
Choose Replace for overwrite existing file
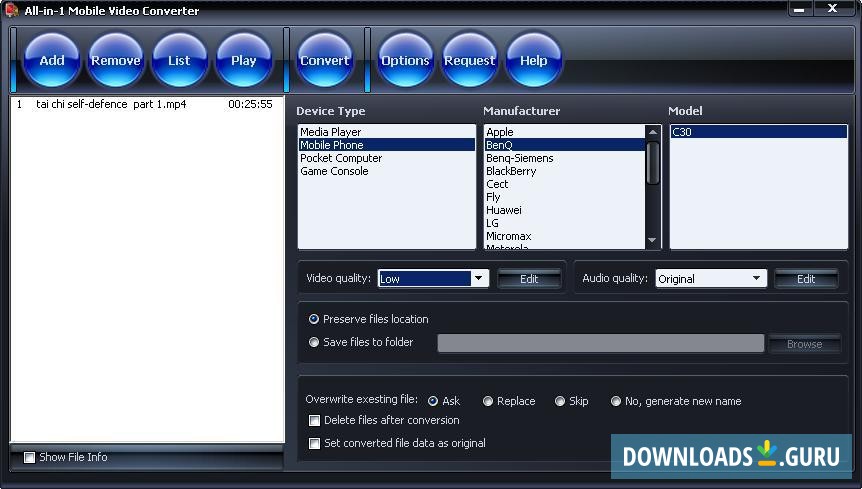(x=488, y=401)
